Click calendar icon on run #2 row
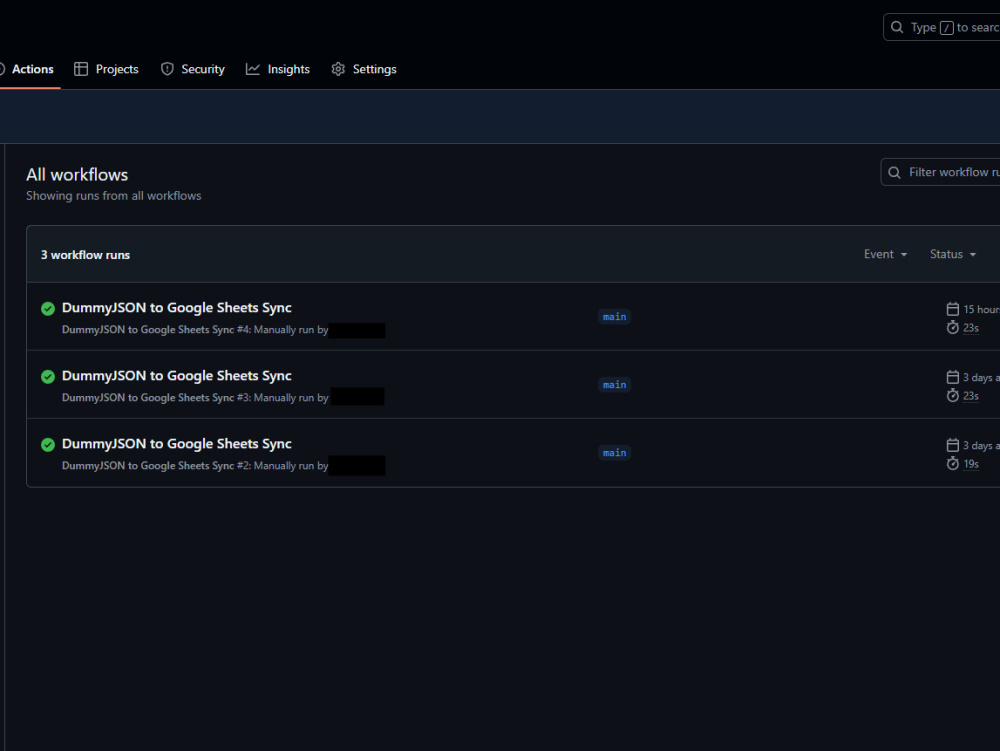This screenshot has height=751, width=1000. (x=953, y=445)
